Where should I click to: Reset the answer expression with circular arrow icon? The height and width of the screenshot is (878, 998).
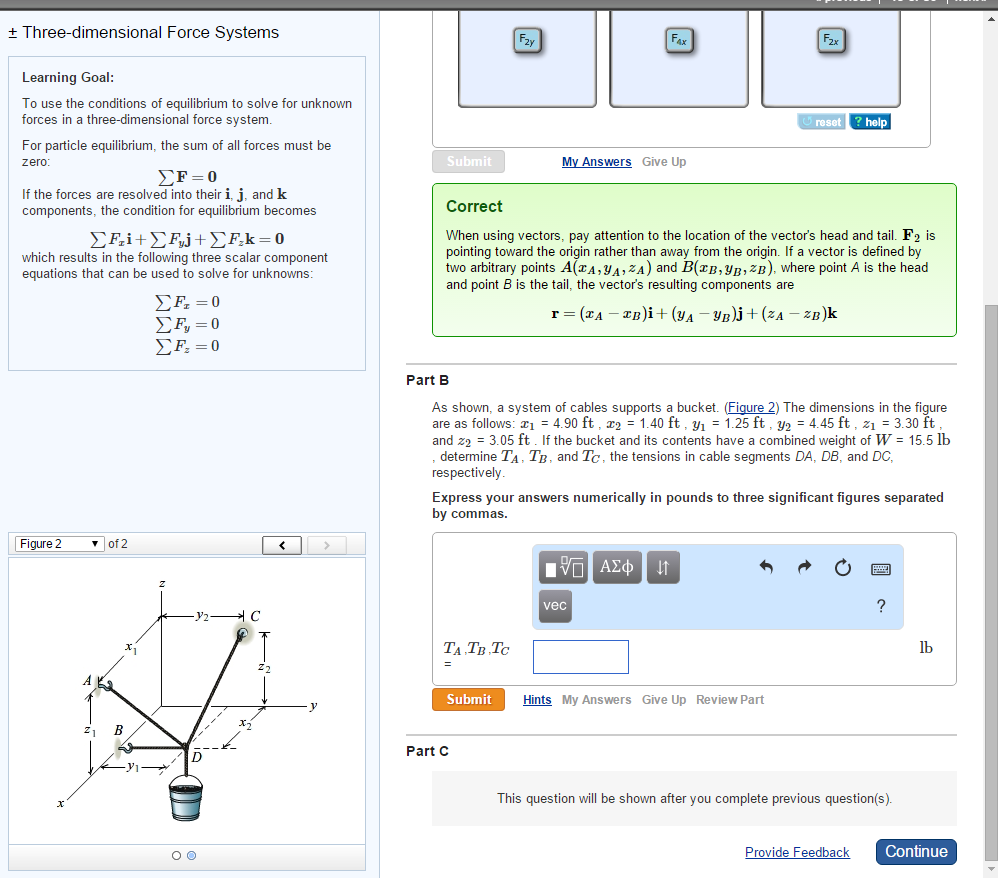[x=842, y=567]
